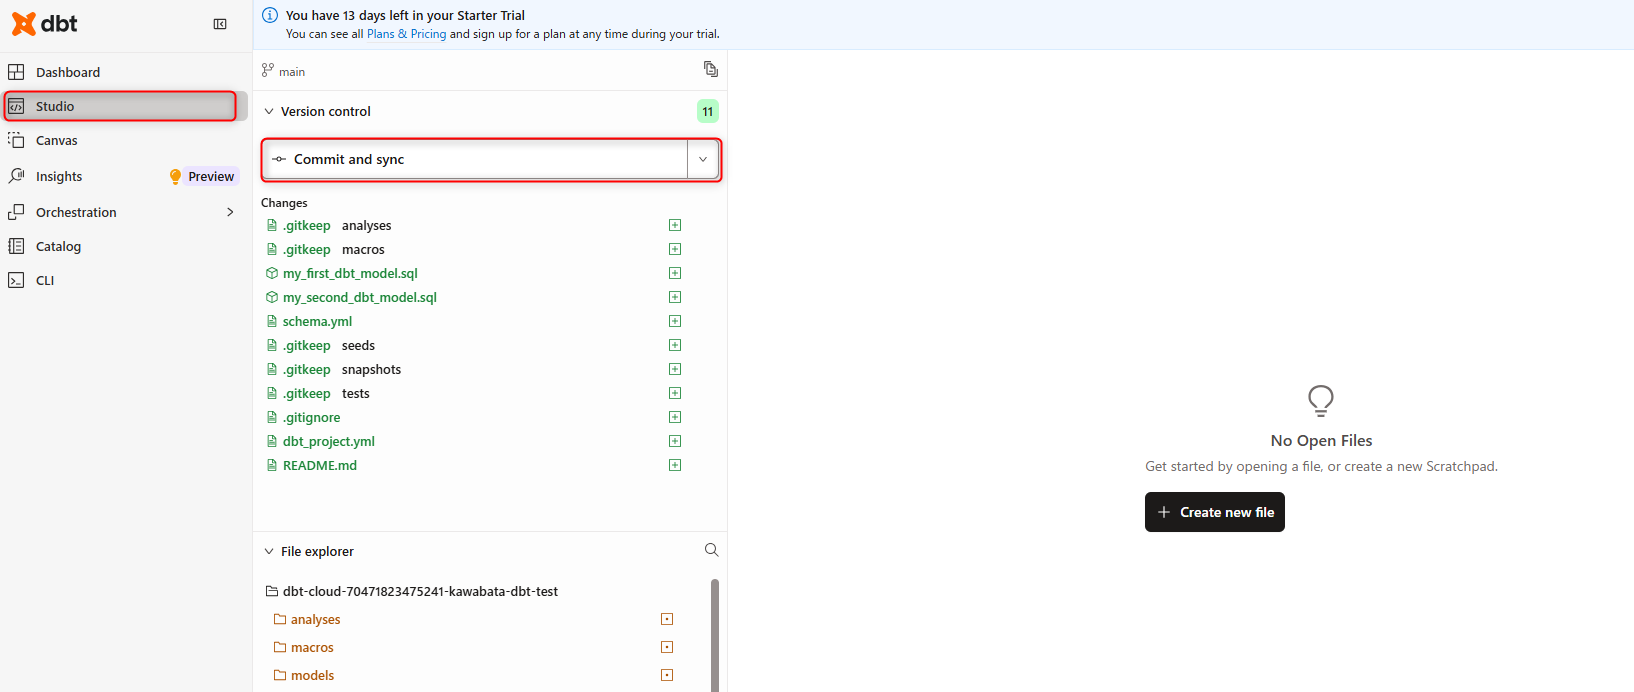Open CLI from the sidebar
Viewport: 1634px width, 692px height.
click(124, 280)
